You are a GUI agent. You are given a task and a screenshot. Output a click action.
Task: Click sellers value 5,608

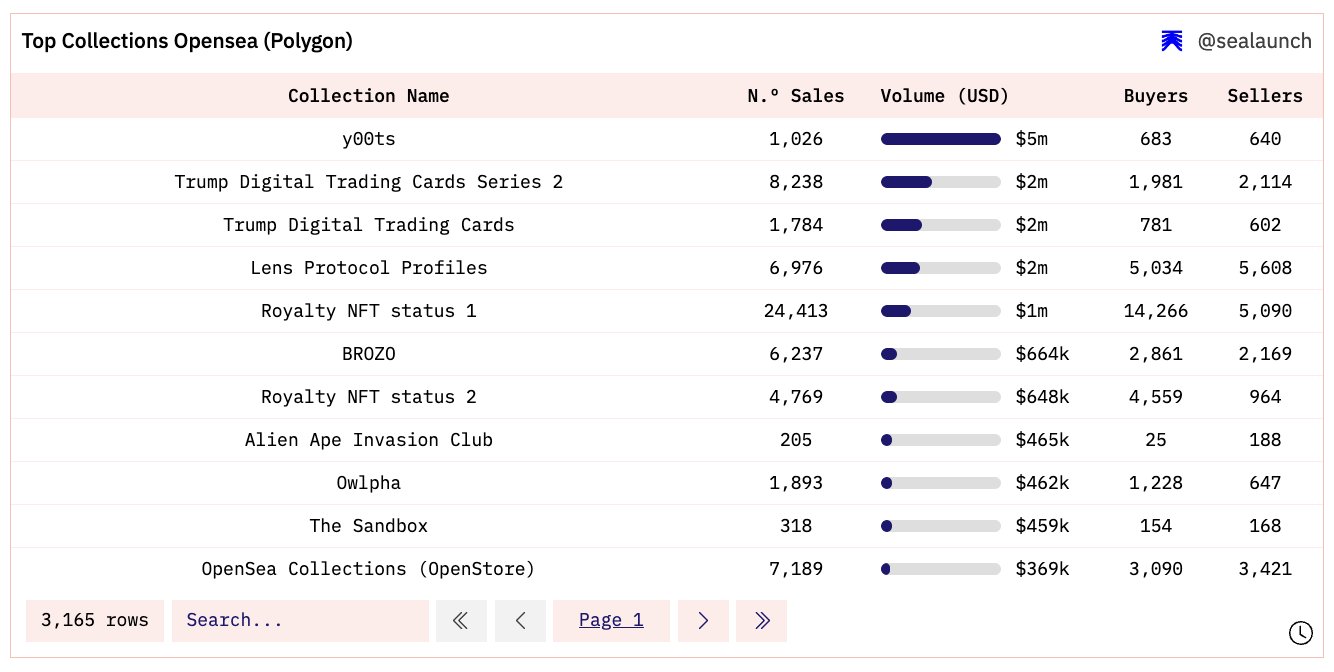[1265, 268]
